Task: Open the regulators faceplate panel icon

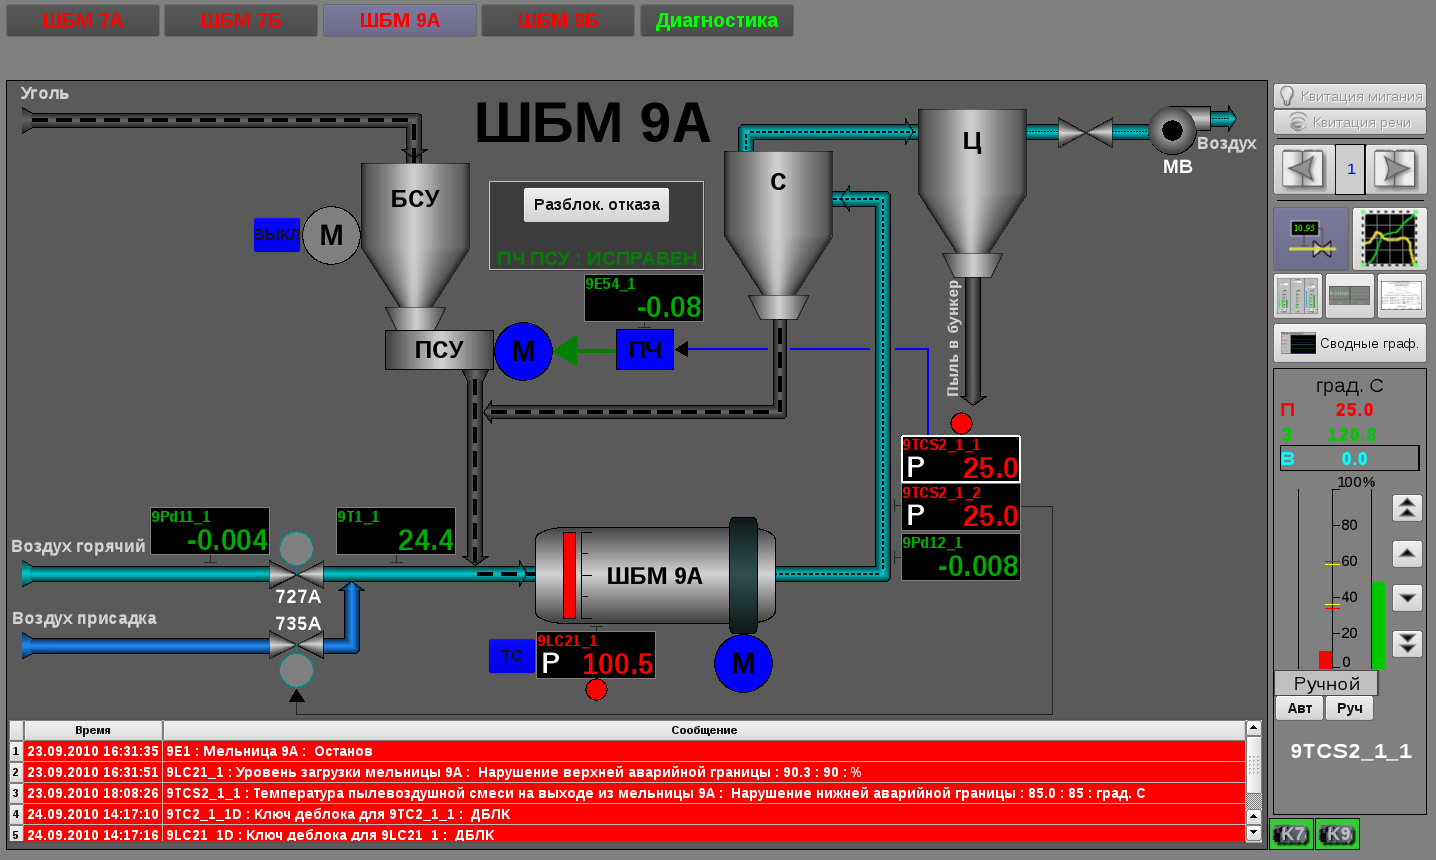Action: 1298,296
